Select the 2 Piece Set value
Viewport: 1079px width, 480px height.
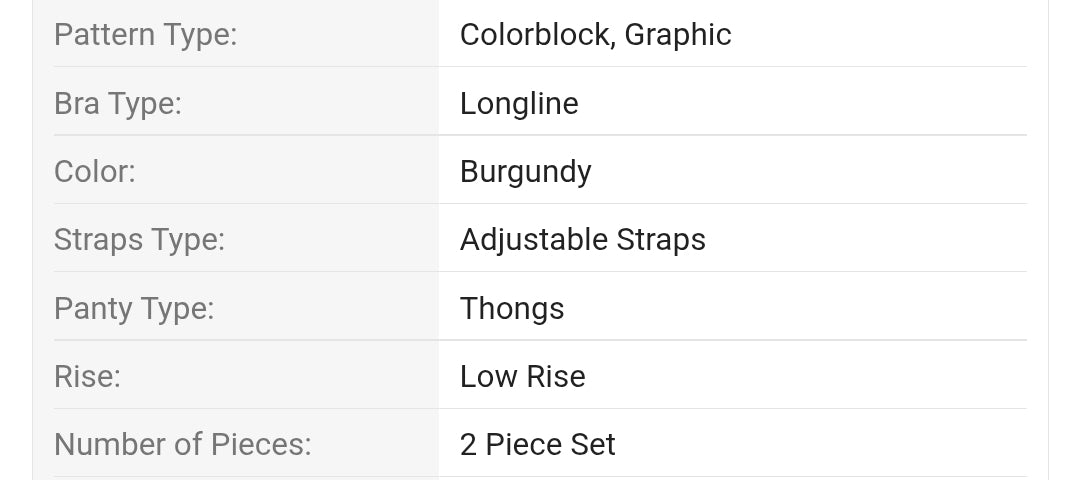coord(537,444)
